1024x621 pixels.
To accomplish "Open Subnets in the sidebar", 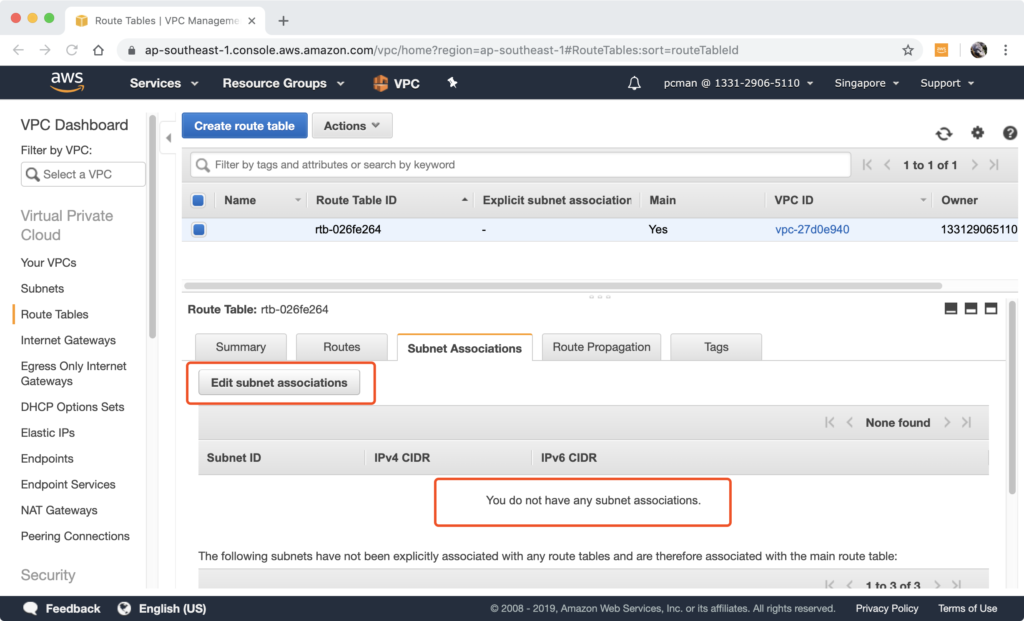I will click(42, 288).
